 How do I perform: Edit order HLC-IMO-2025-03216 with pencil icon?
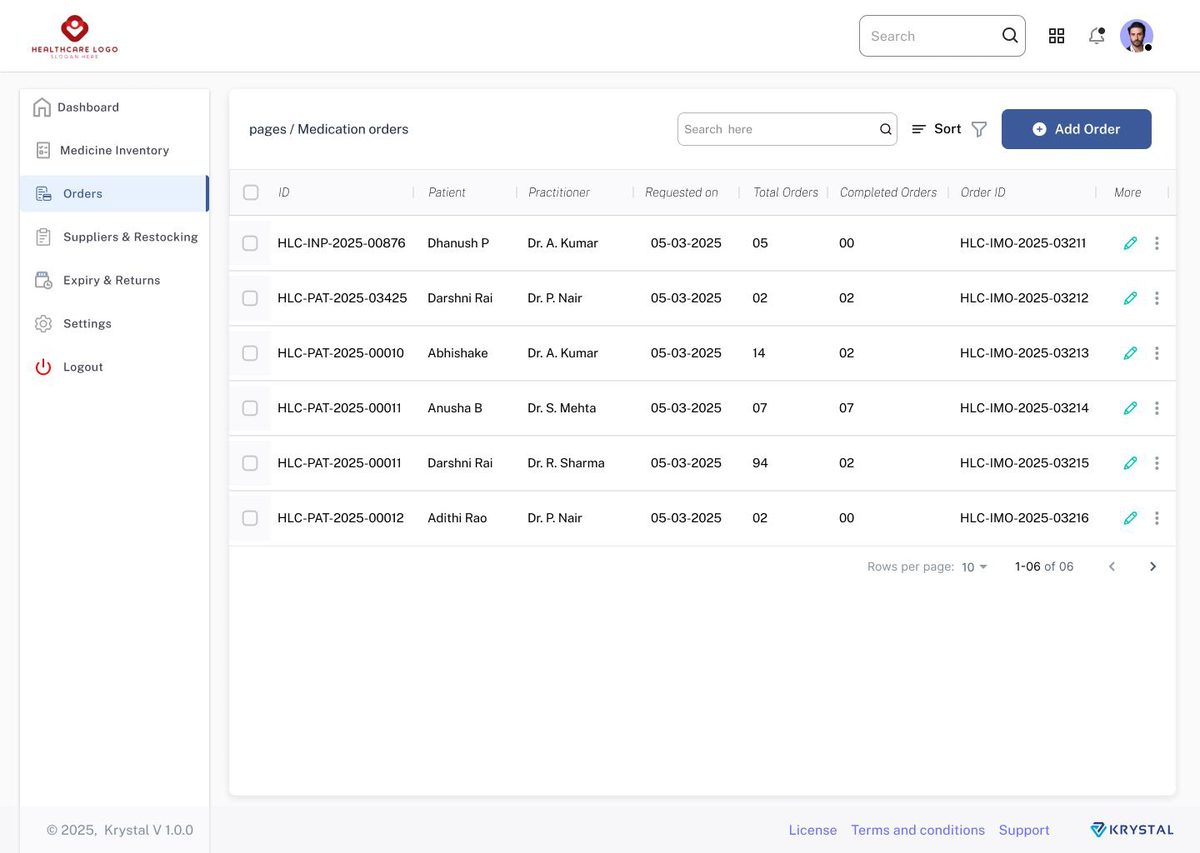tap(1130, 518)
